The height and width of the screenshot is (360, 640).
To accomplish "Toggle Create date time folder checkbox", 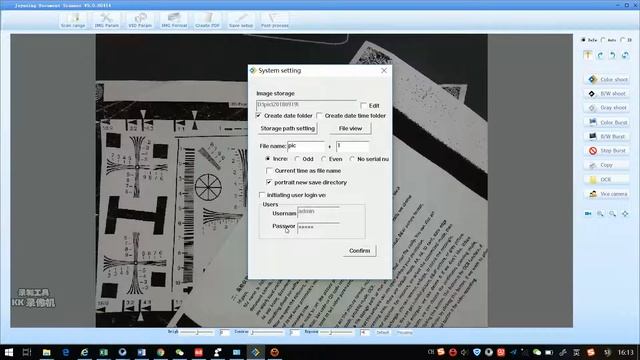I will [320, 116].
